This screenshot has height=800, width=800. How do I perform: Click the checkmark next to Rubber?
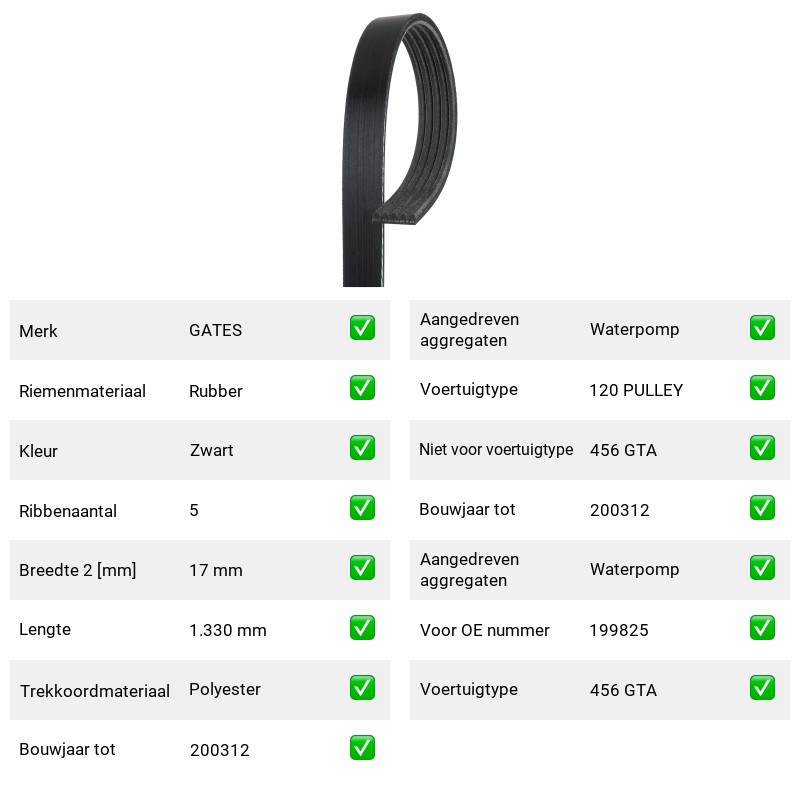click(x=362, y=388)
